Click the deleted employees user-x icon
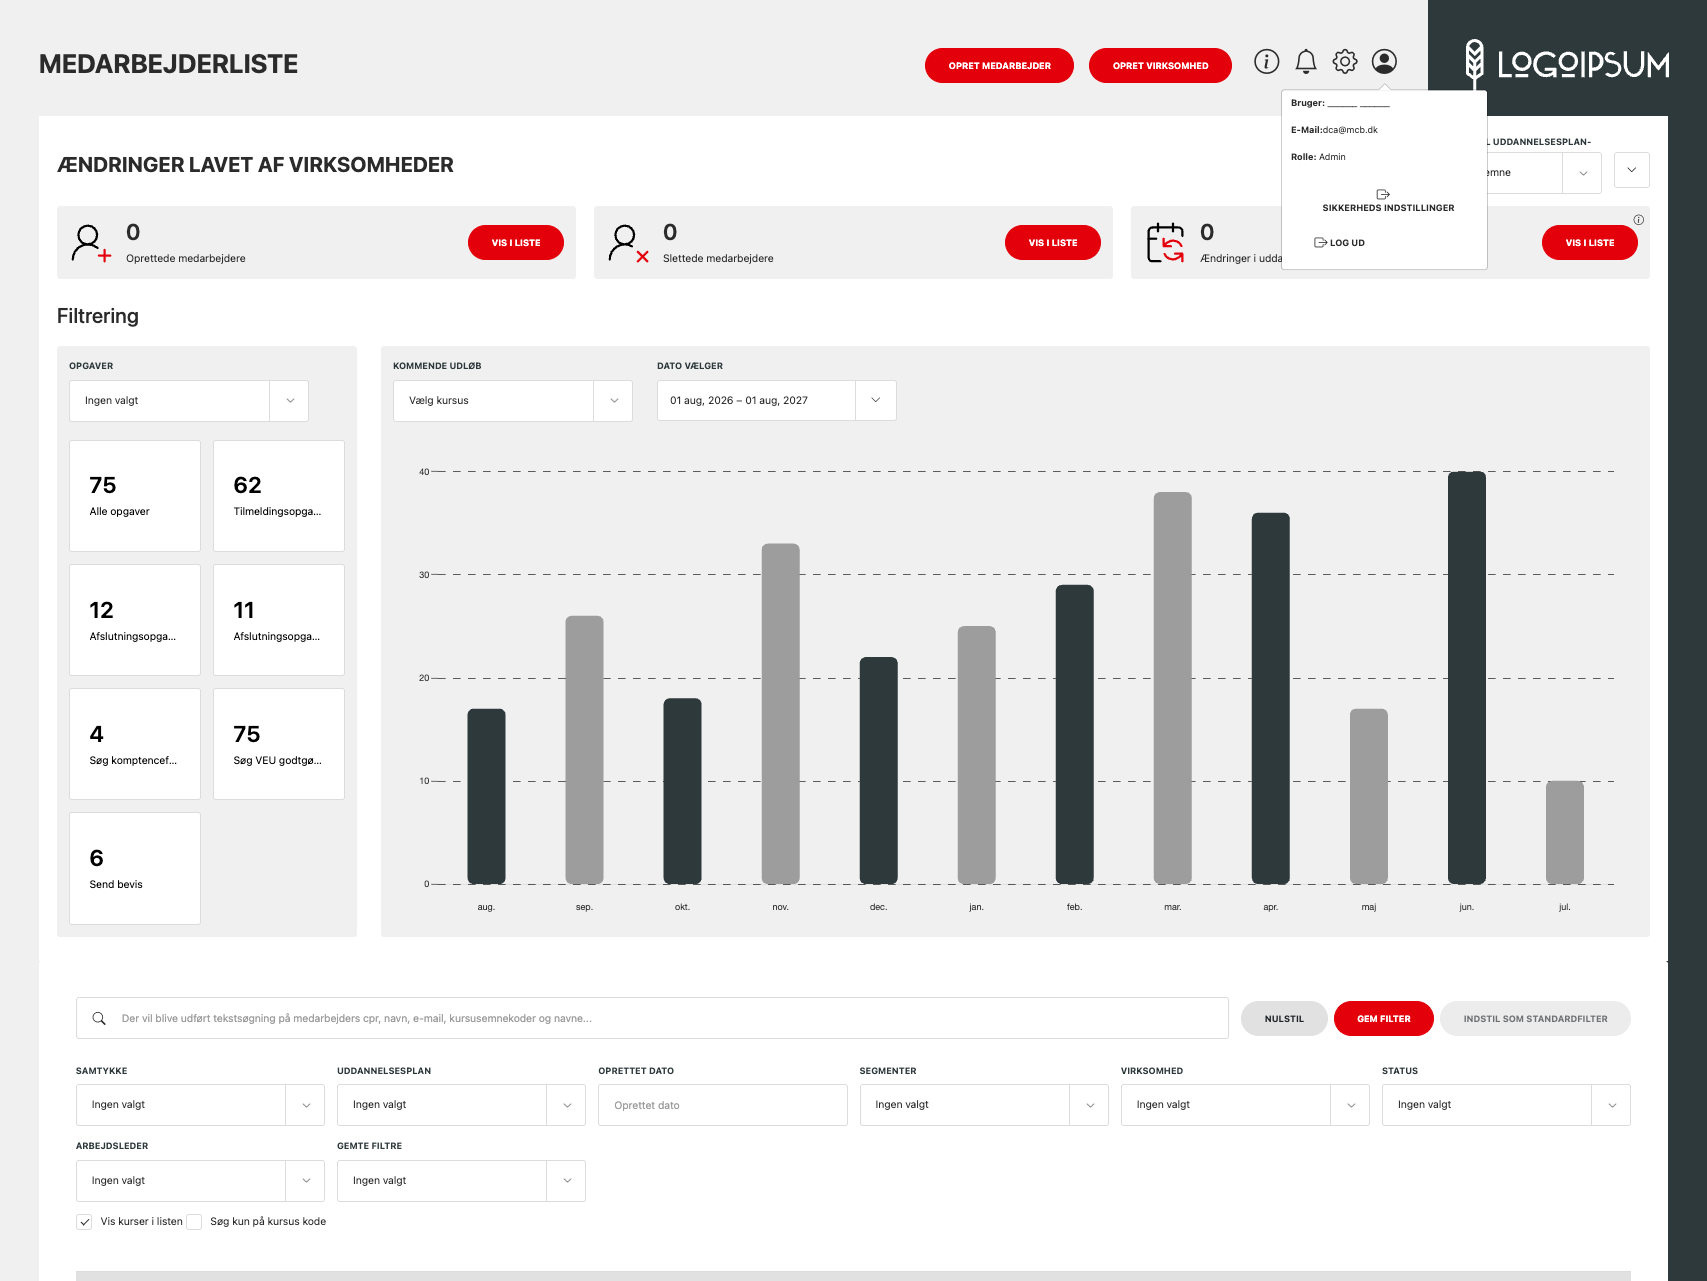1707x1281 pixels. tap(628, 243)
